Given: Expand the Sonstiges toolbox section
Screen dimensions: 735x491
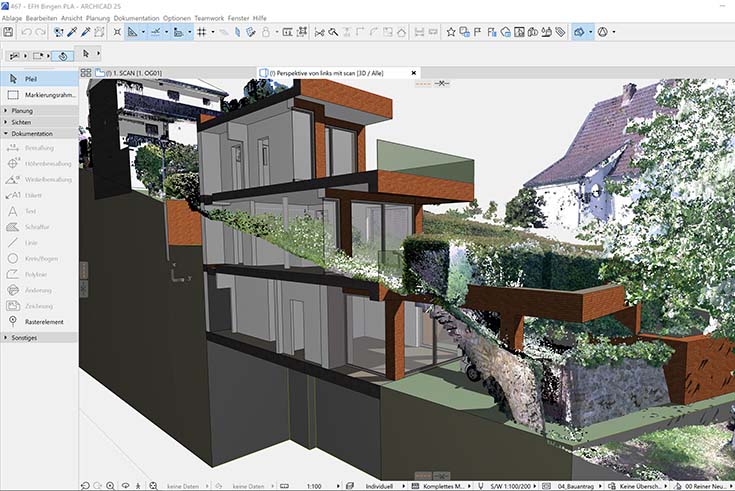Looking at the screenshot, I should tap(24, 338).
